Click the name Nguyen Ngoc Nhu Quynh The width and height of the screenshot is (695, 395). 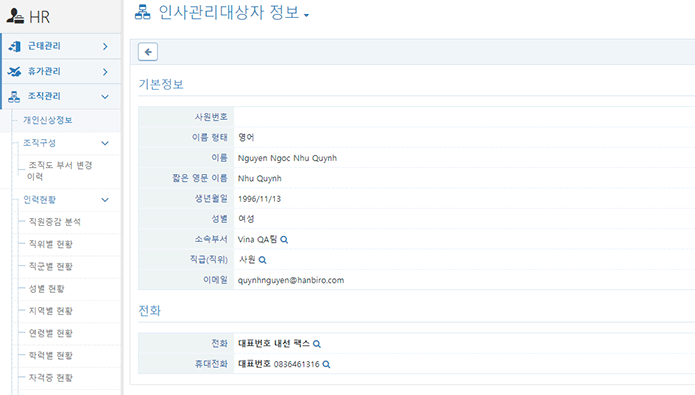point(287,158)
